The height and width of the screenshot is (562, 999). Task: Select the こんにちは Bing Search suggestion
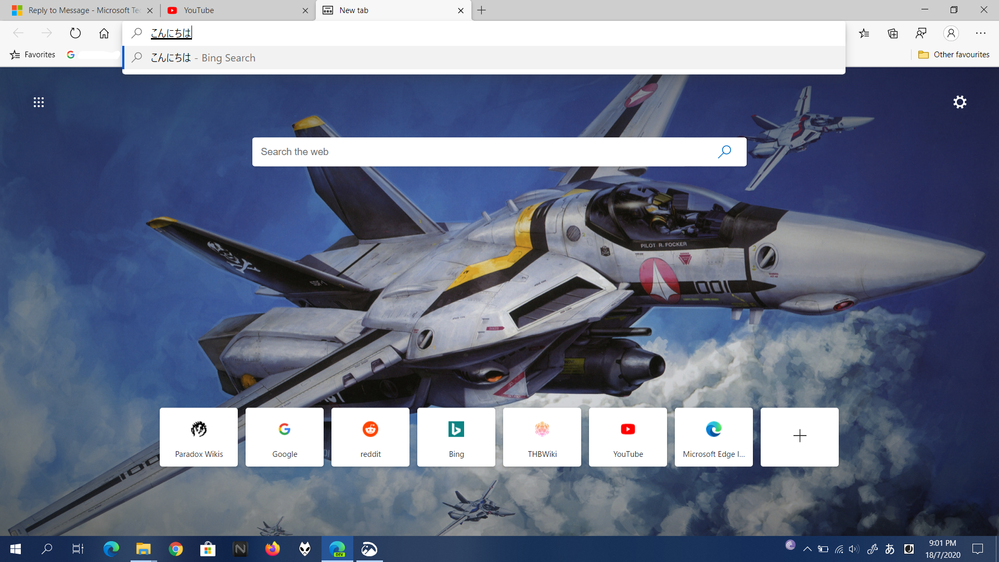[484, 58]
